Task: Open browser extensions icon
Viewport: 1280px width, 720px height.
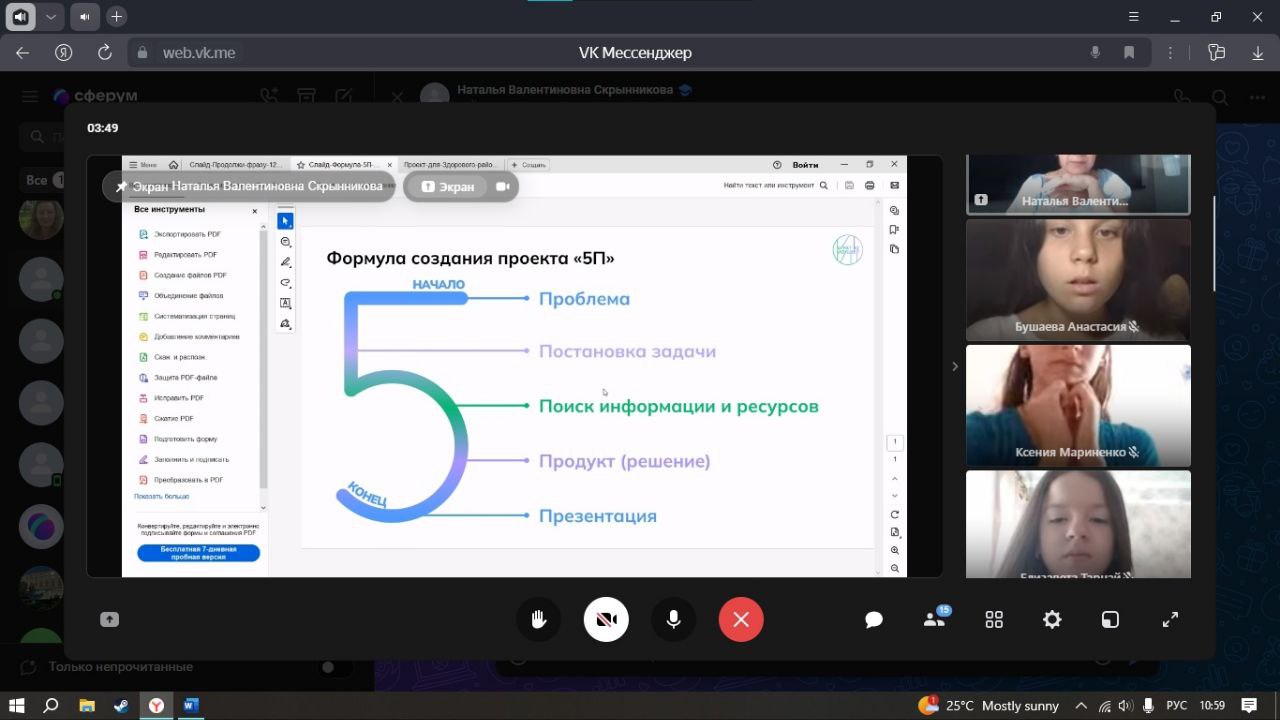Action: tap(1216, 52)
